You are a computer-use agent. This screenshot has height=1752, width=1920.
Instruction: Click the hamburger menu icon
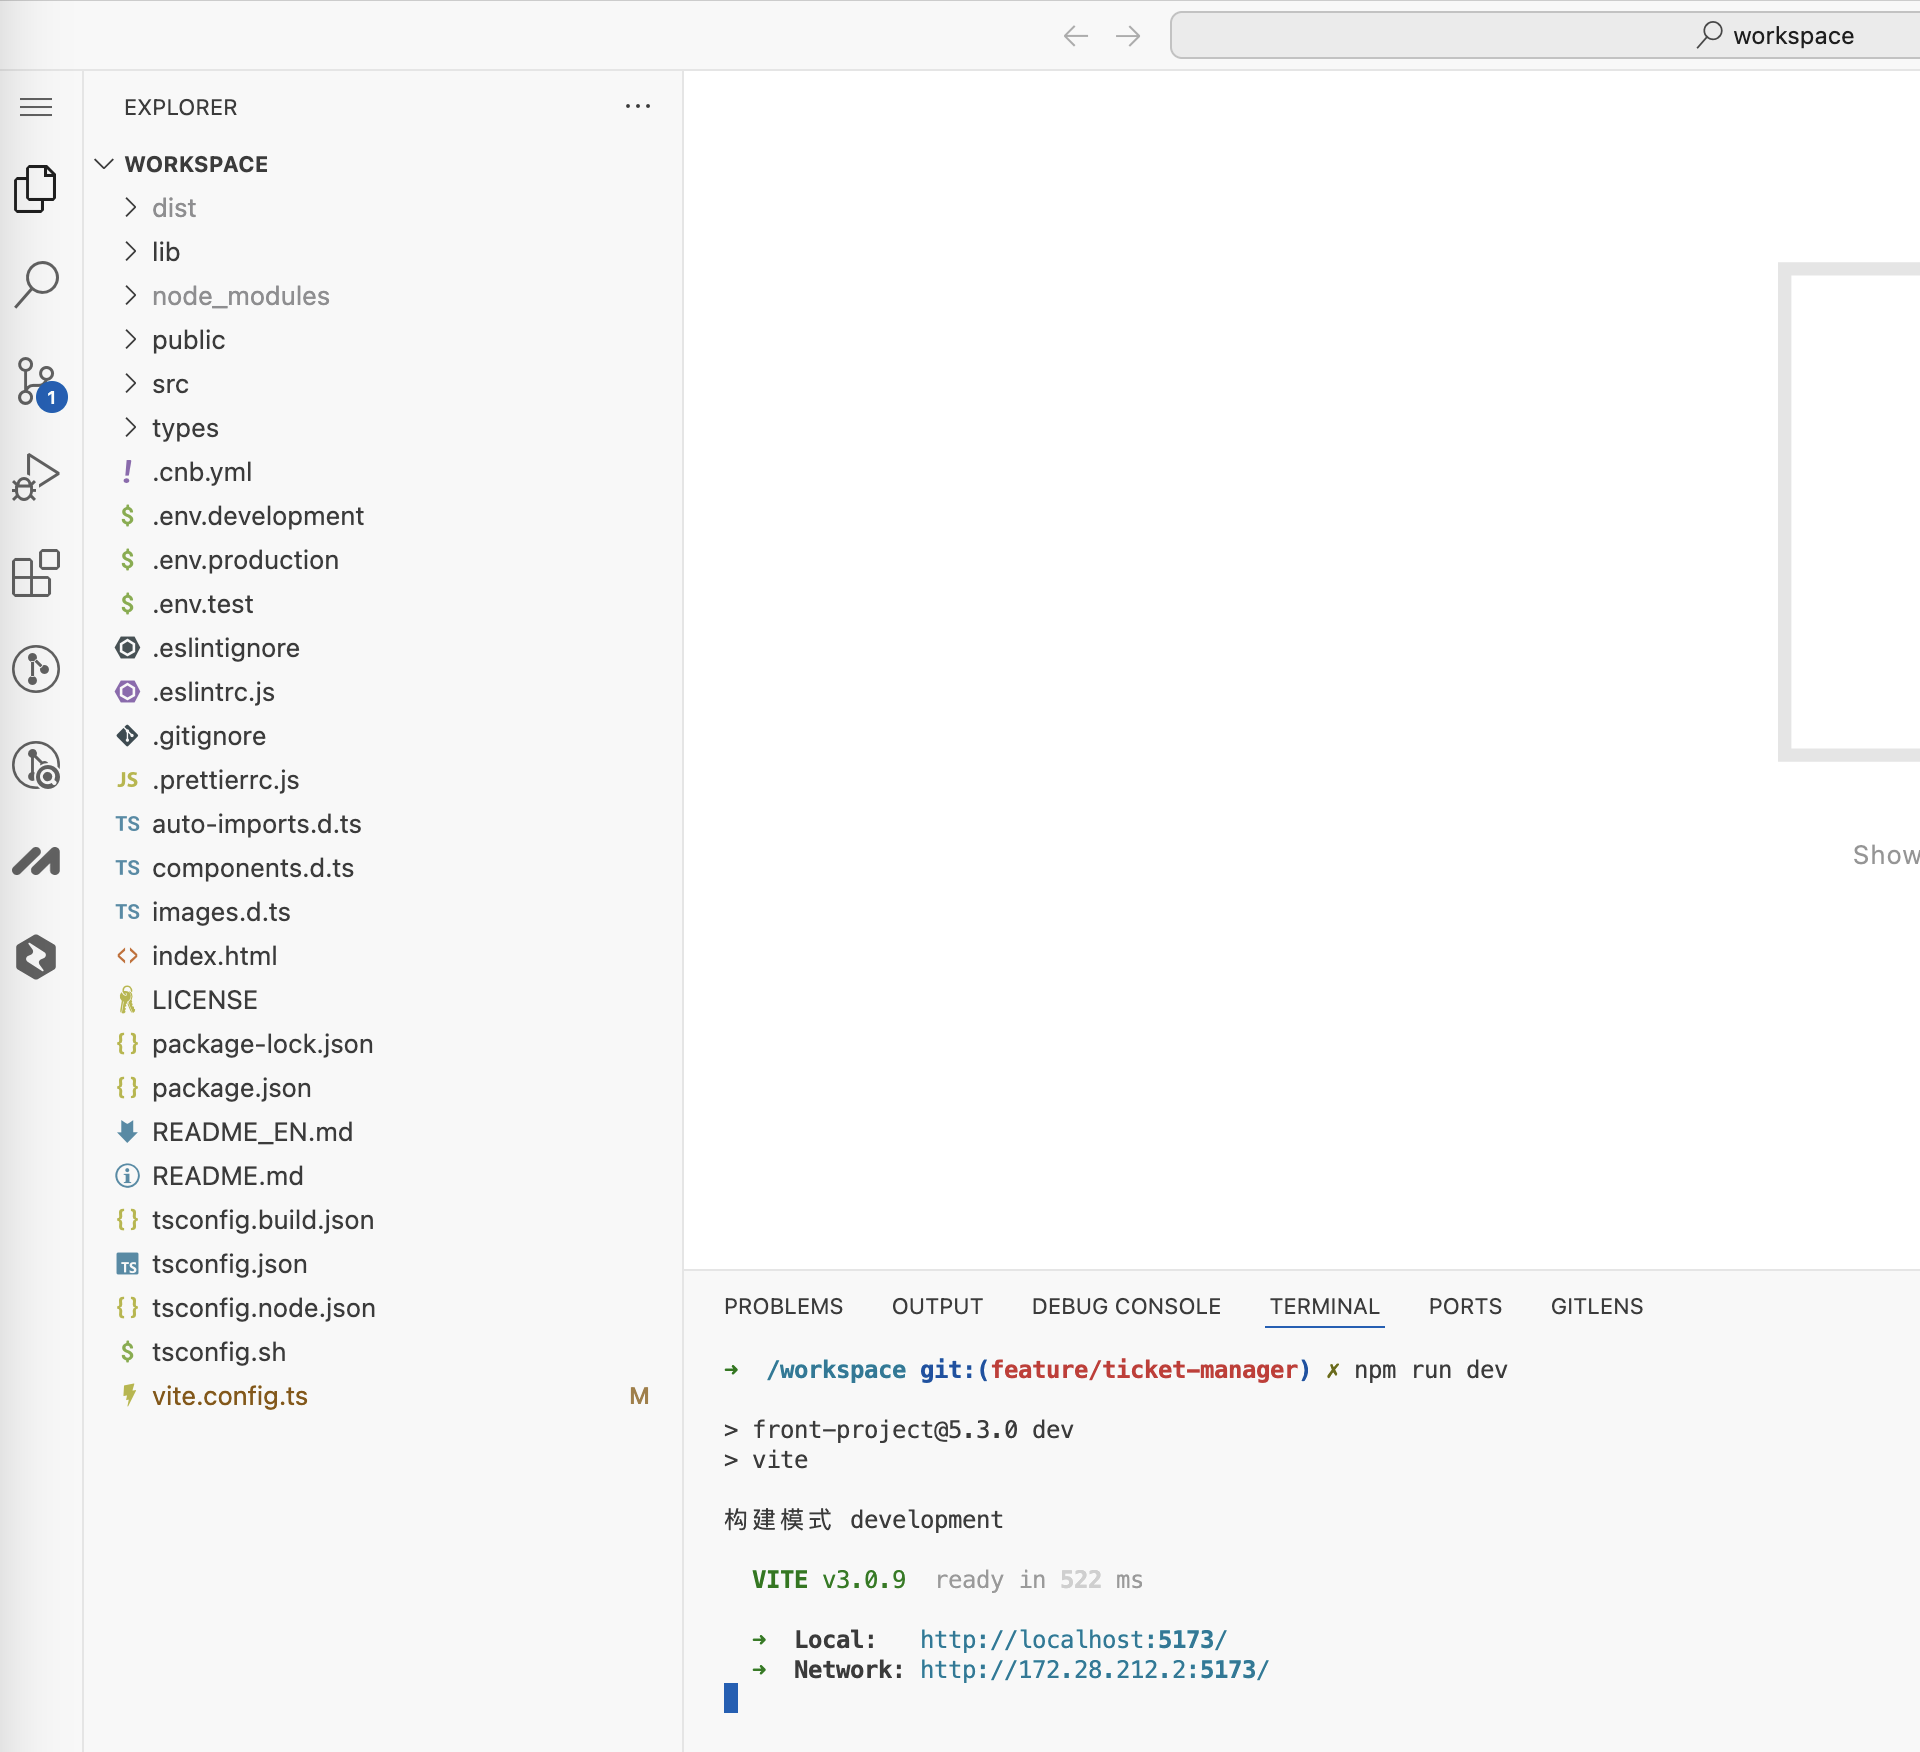pos(36,107)
